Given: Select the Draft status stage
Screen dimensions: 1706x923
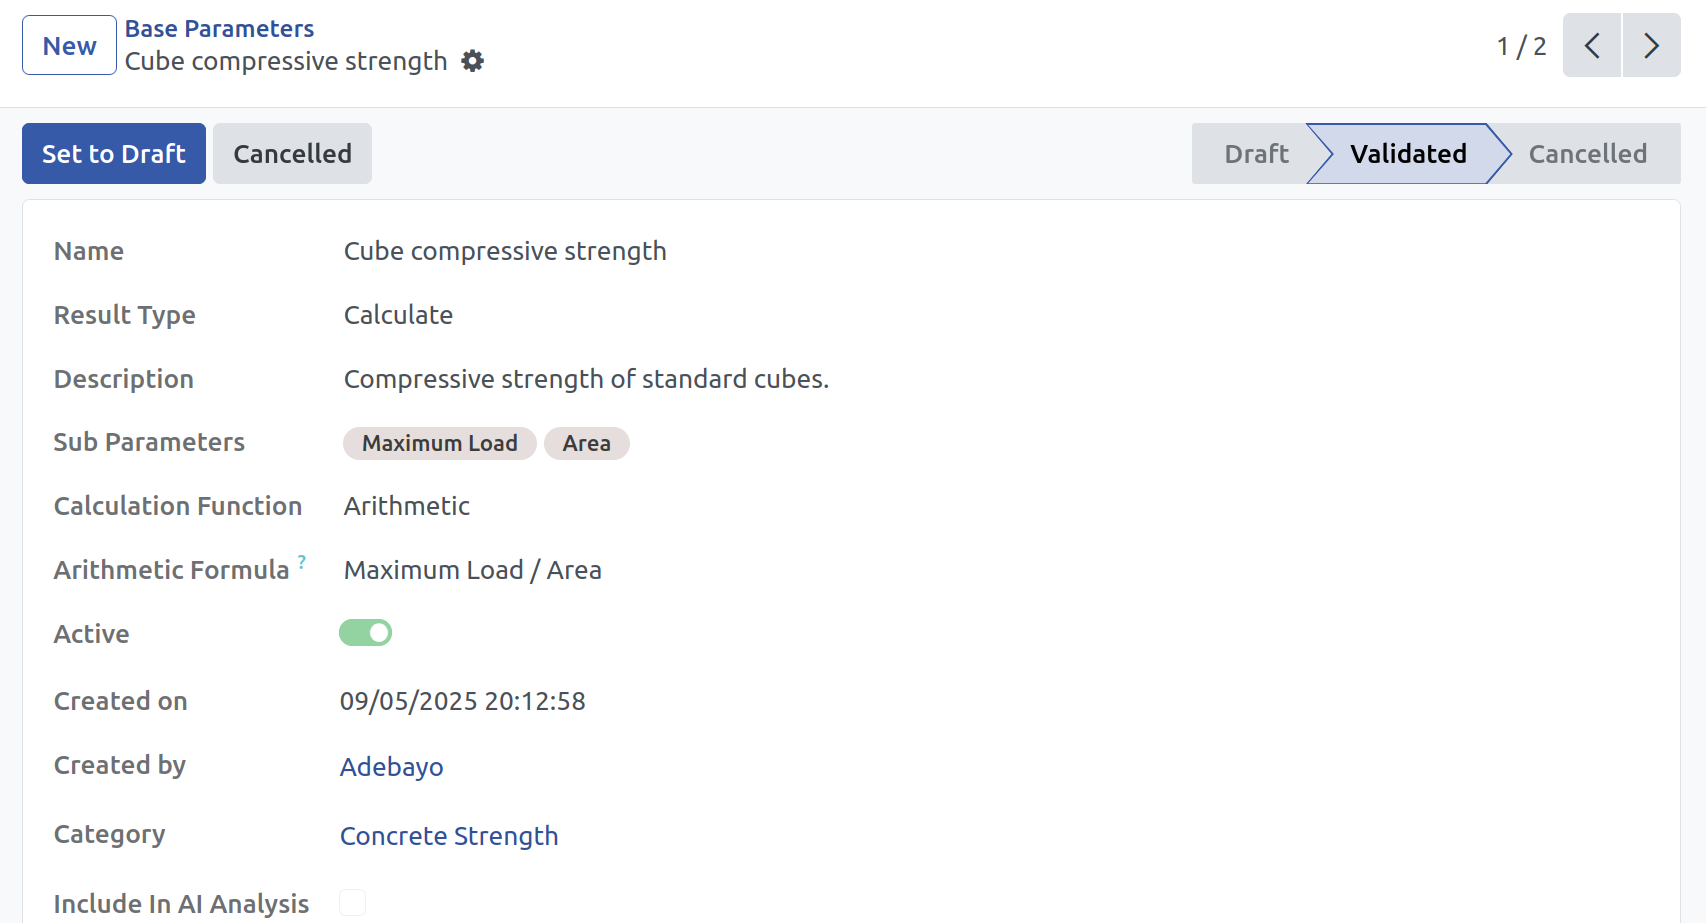Looking at the screenshot, I should coord(1256,153).
